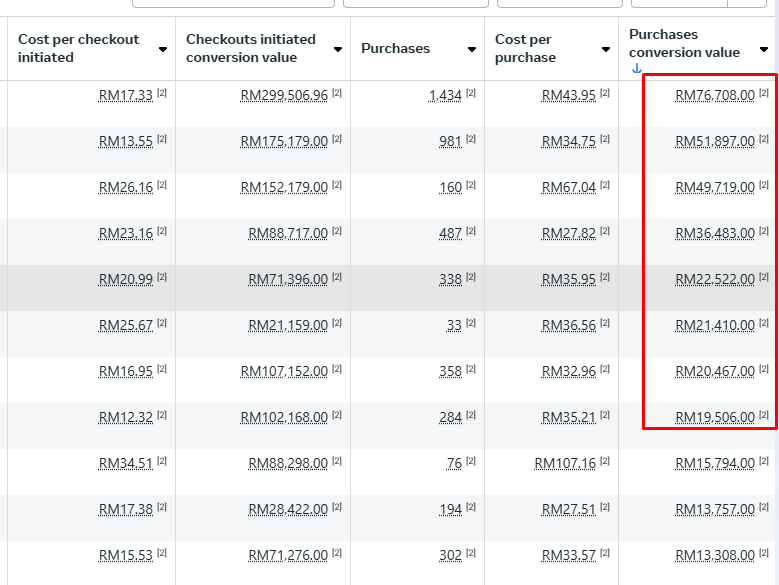The height and width of the screenshot is (585, 779).
Task: Click the 981 purchases value
Action: coord(450,142)
